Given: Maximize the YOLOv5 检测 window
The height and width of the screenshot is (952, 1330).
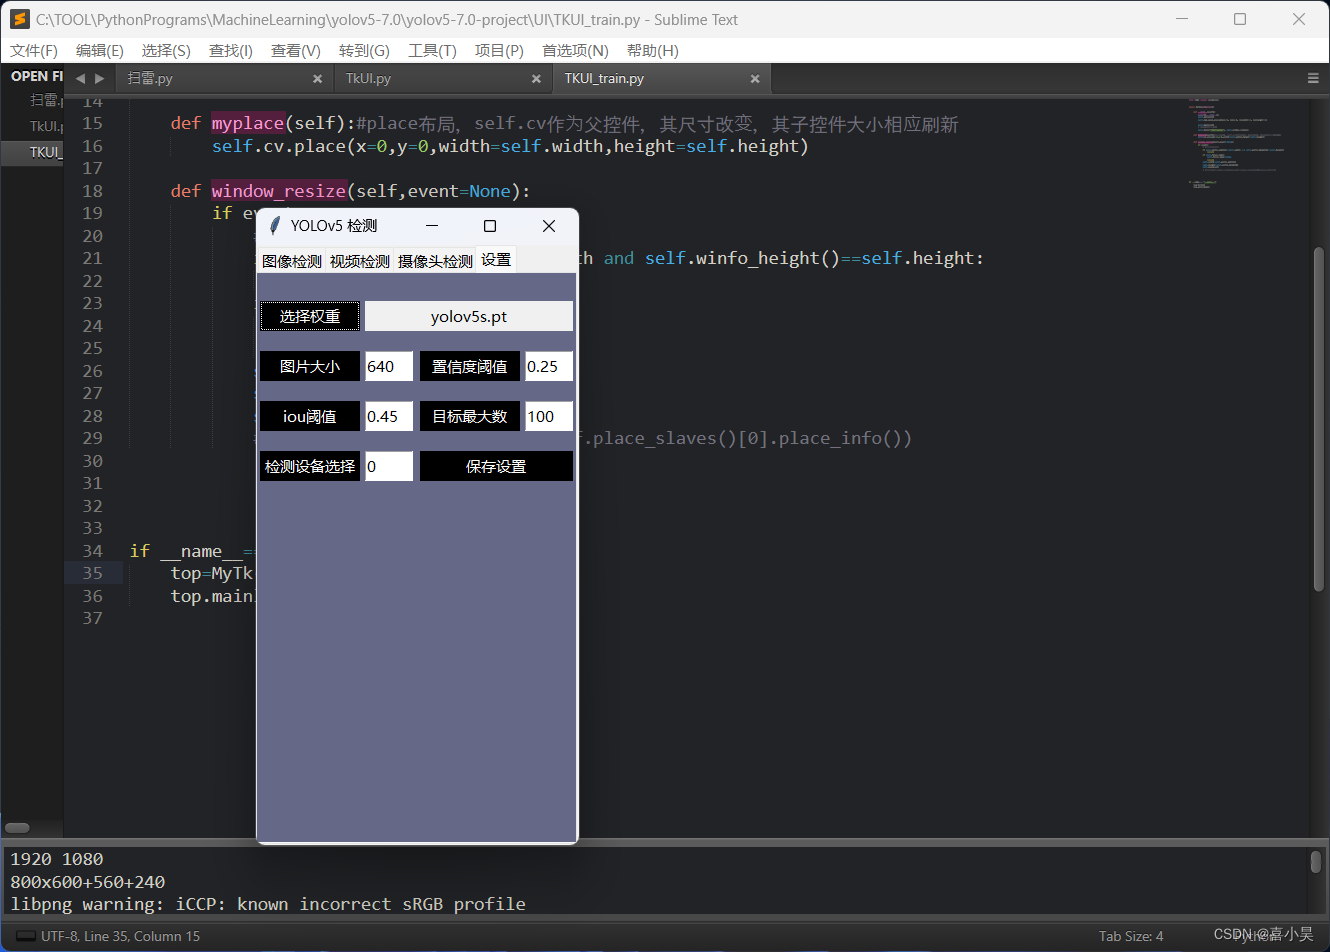Looking at the screenshot, I should (490, 226).
